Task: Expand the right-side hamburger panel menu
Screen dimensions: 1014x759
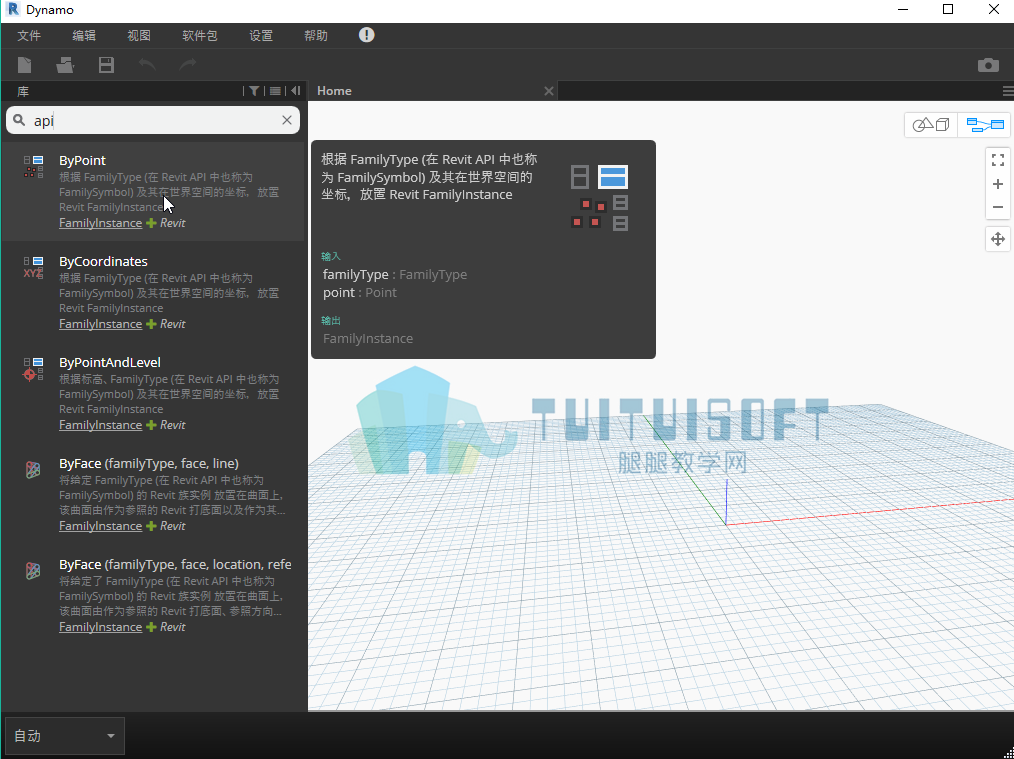Action: point(1008,91)
